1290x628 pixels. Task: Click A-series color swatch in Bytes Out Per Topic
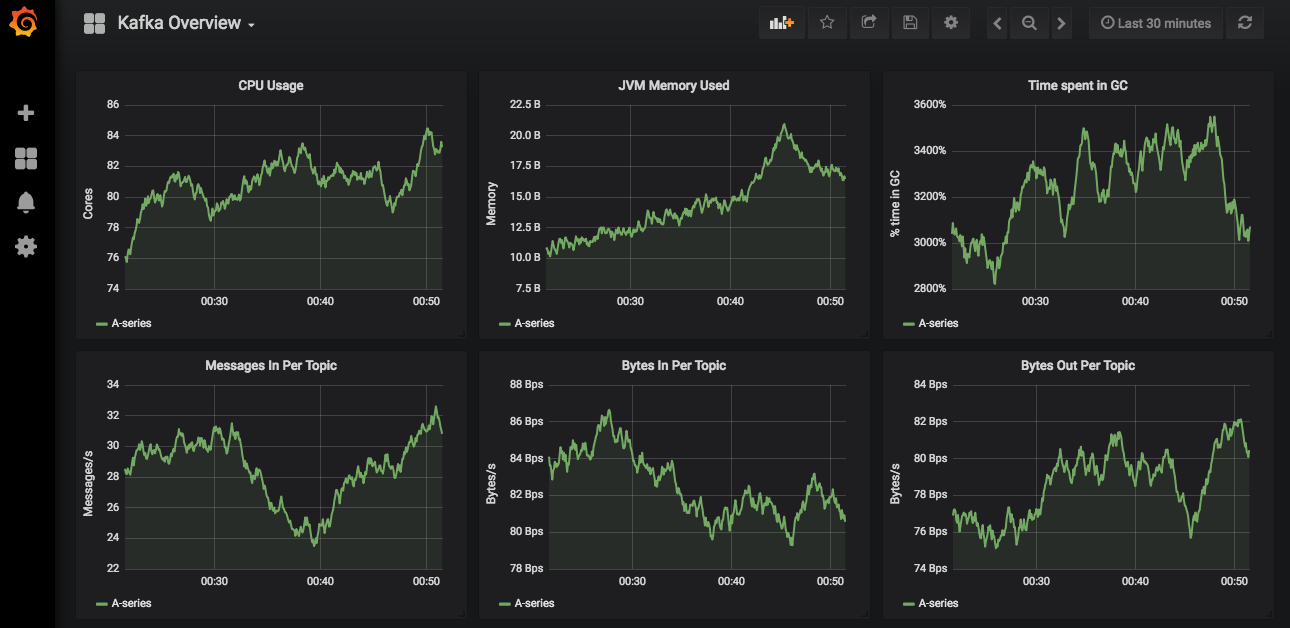point(909,604)
